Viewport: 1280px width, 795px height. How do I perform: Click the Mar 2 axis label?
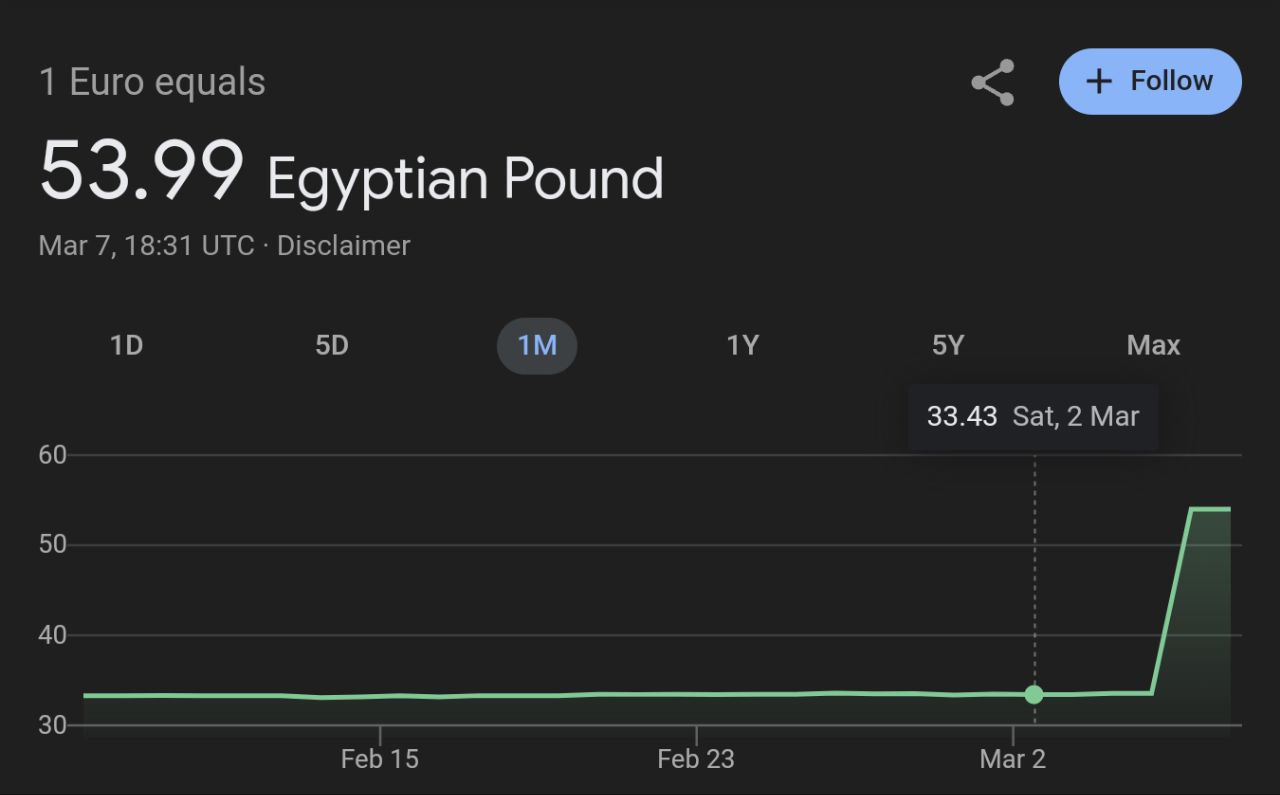coord(1012,759)
